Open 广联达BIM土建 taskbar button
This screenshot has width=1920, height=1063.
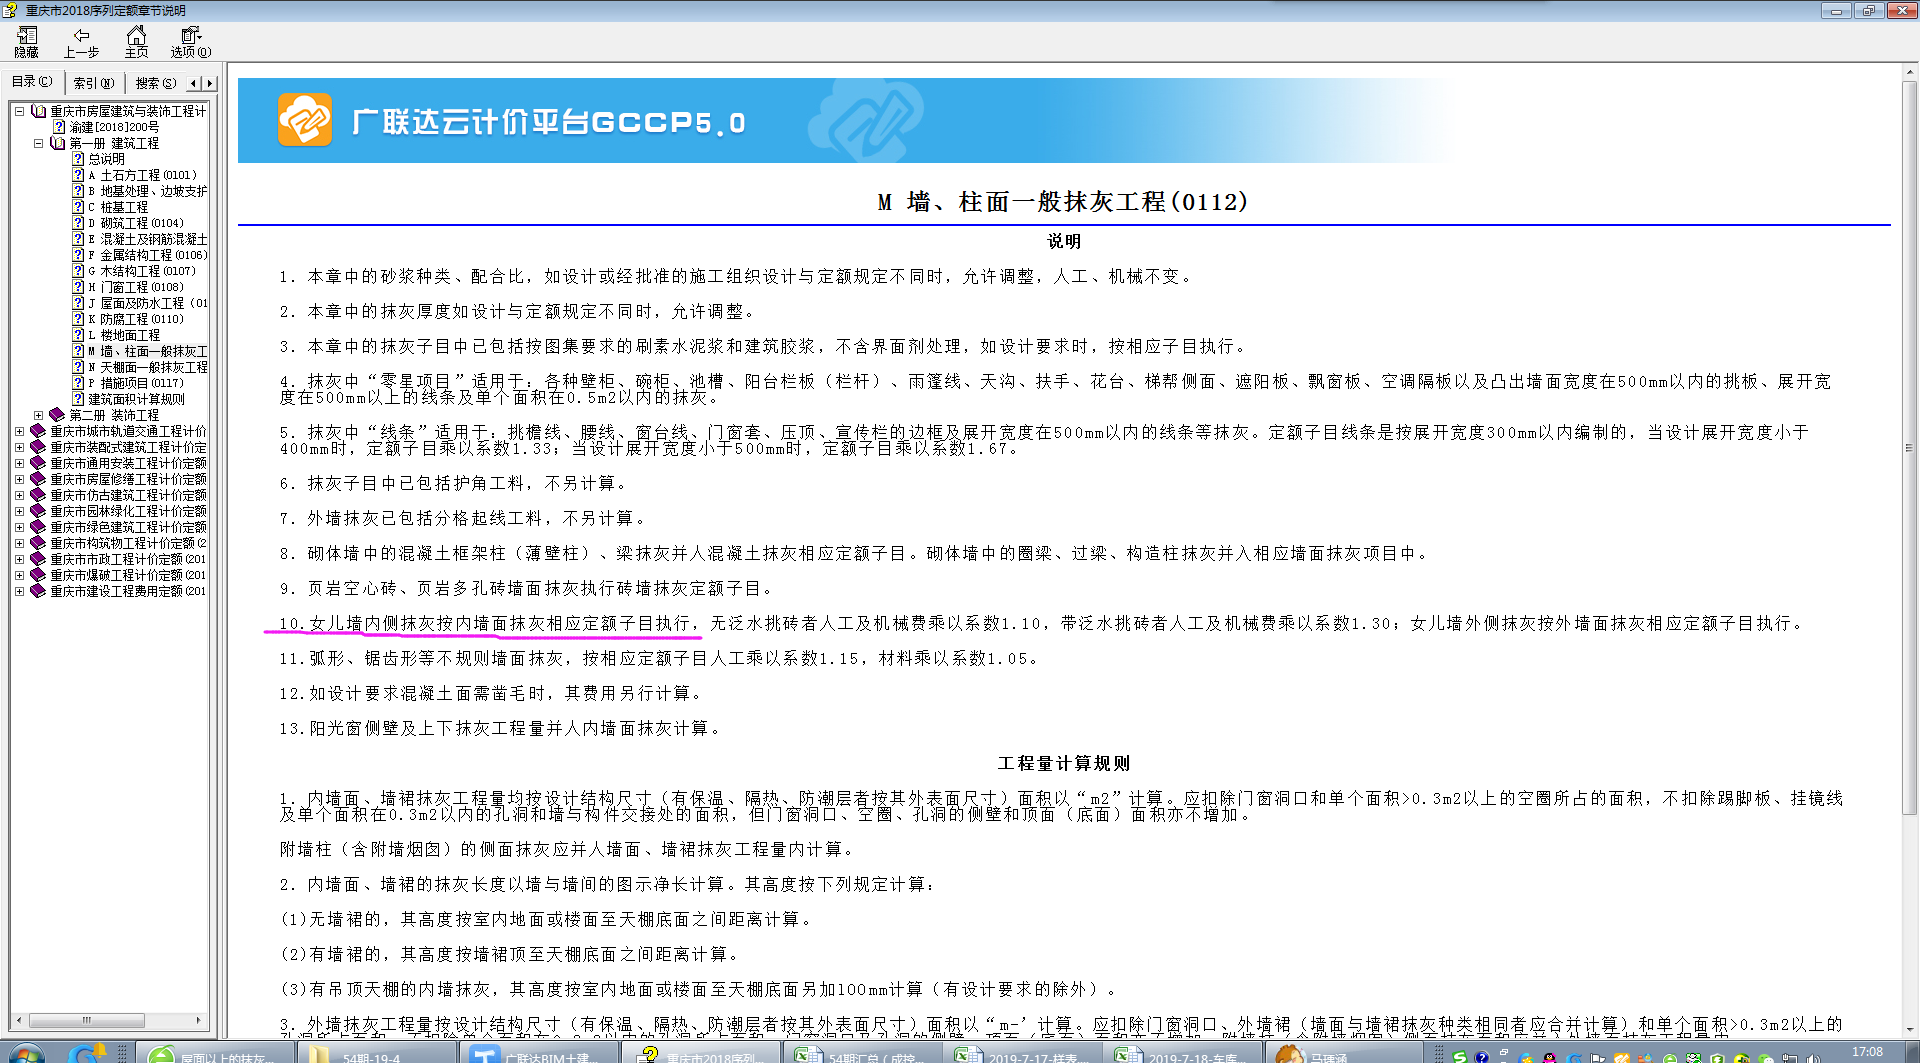(x=538, y=1054)
